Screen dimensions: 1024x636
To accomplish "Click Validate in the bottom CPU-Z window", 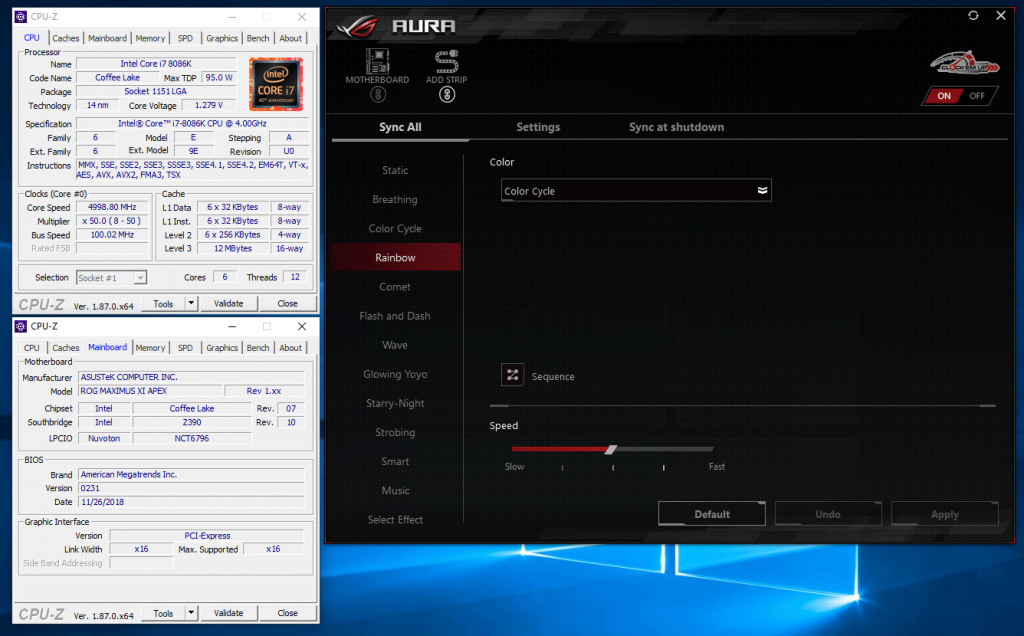I will [229, 613].
